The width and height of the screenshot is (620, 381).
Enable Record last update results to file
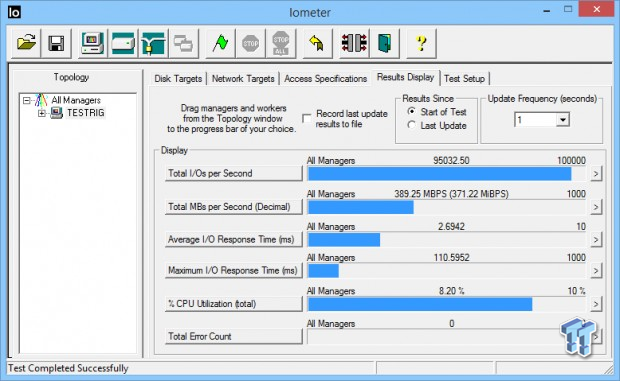[x=307, y=119]
